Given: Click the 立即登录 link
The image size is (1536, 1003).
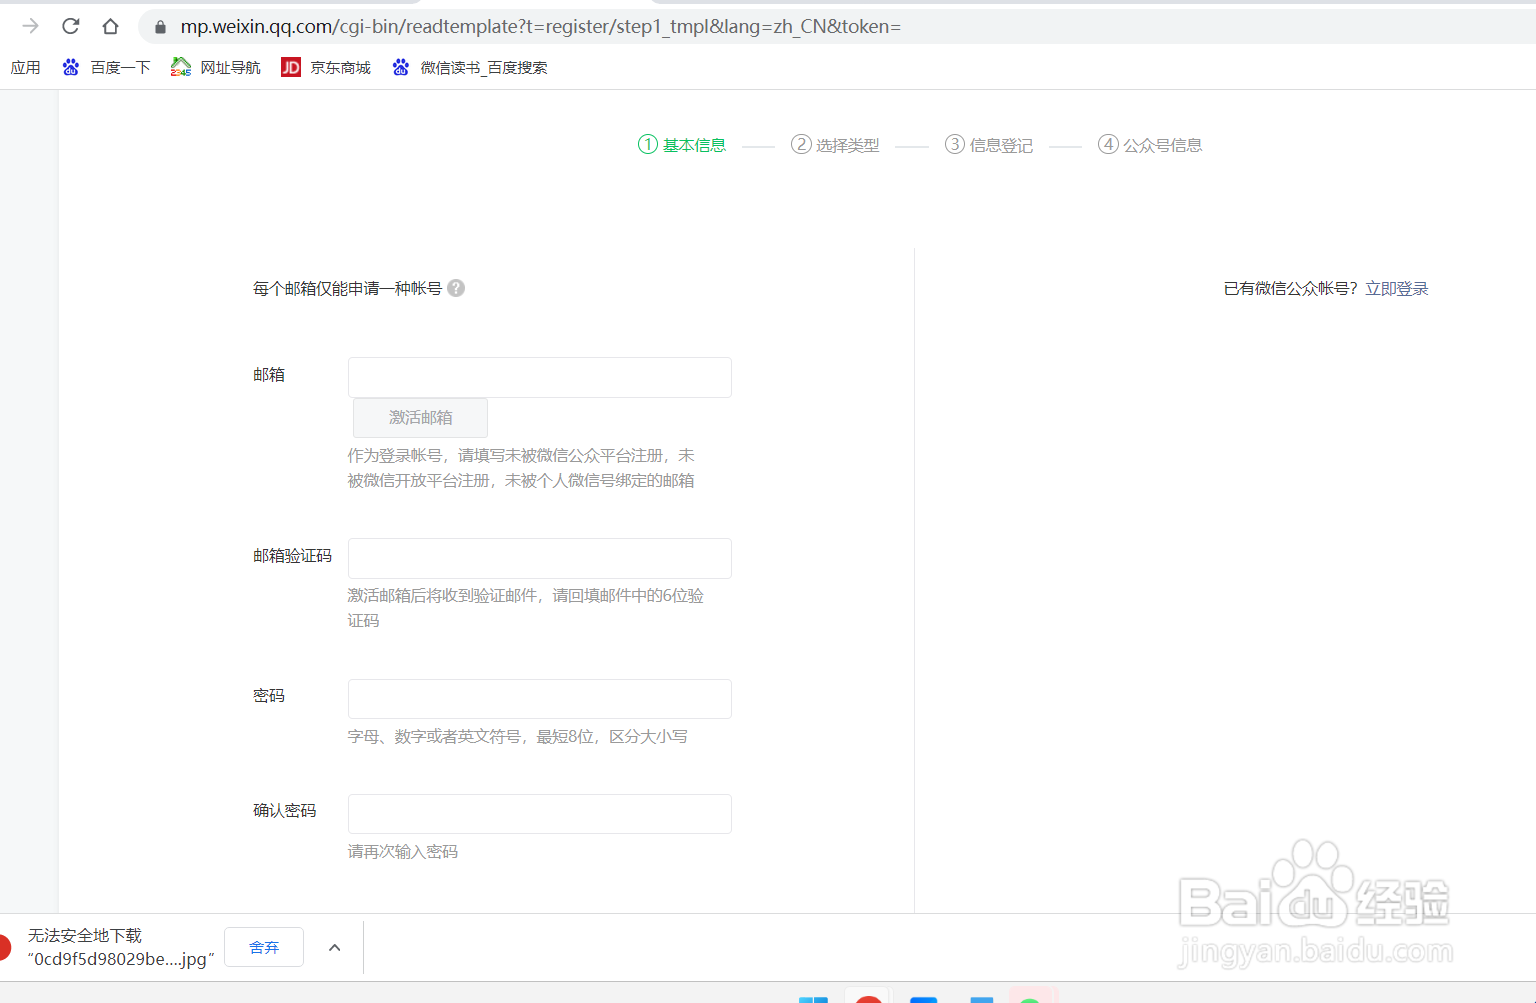Looking at the screenshot, I should coord(1397,288).
